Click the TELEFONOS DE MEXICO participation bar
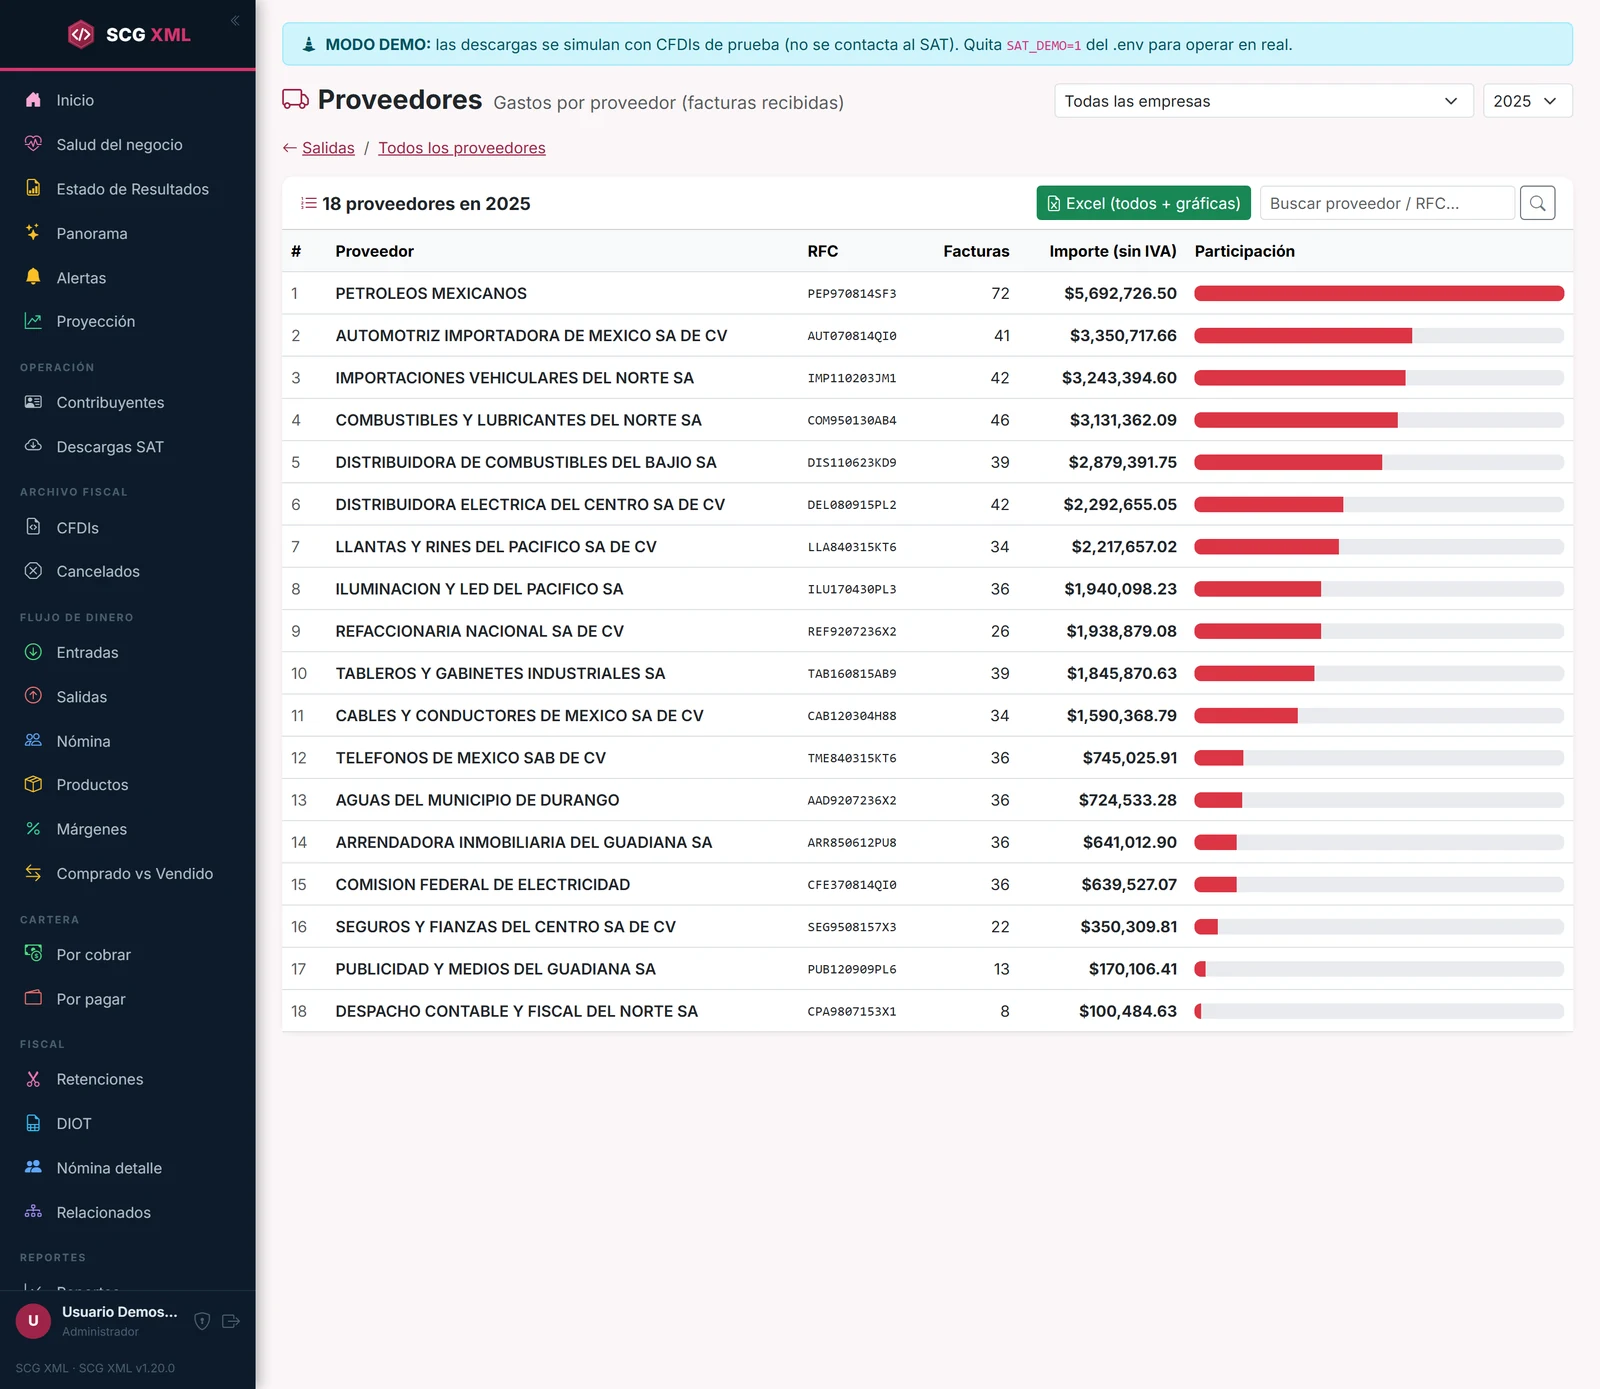The width and height of the screenshot is (1600, 1389). click(x=1379, y=758)
